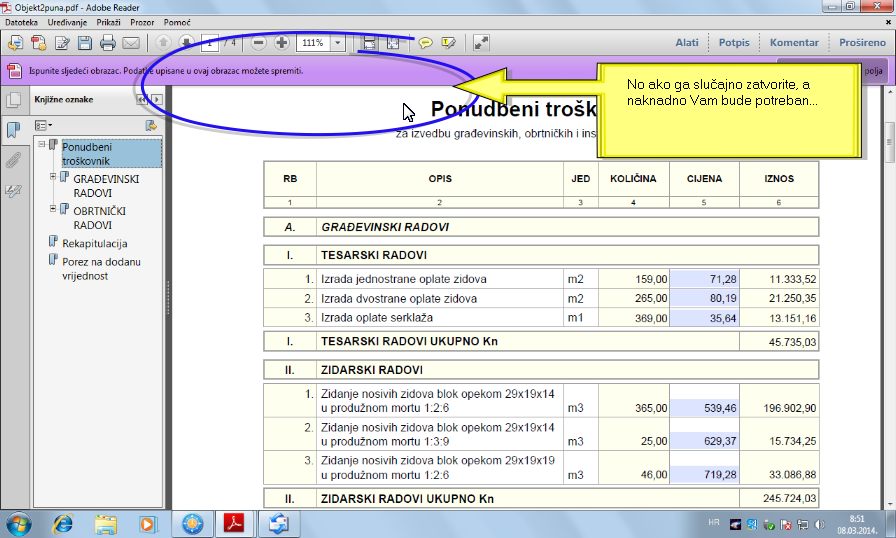Click the amount 245.724,03 total cell
This screenshot has height=538, width=896.
coord(779,499)
